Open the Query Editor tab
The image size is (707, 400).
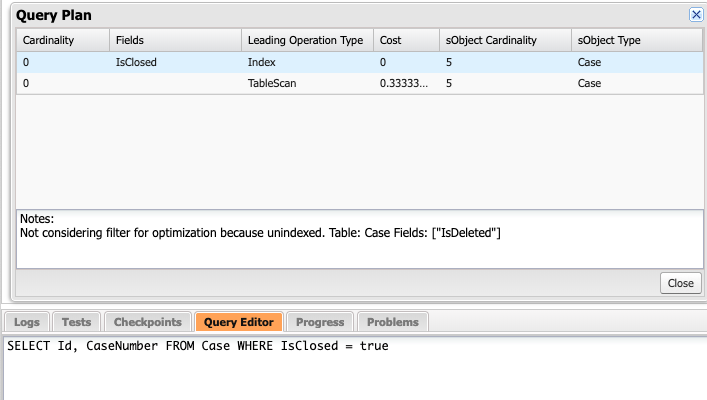click(239, 322)
